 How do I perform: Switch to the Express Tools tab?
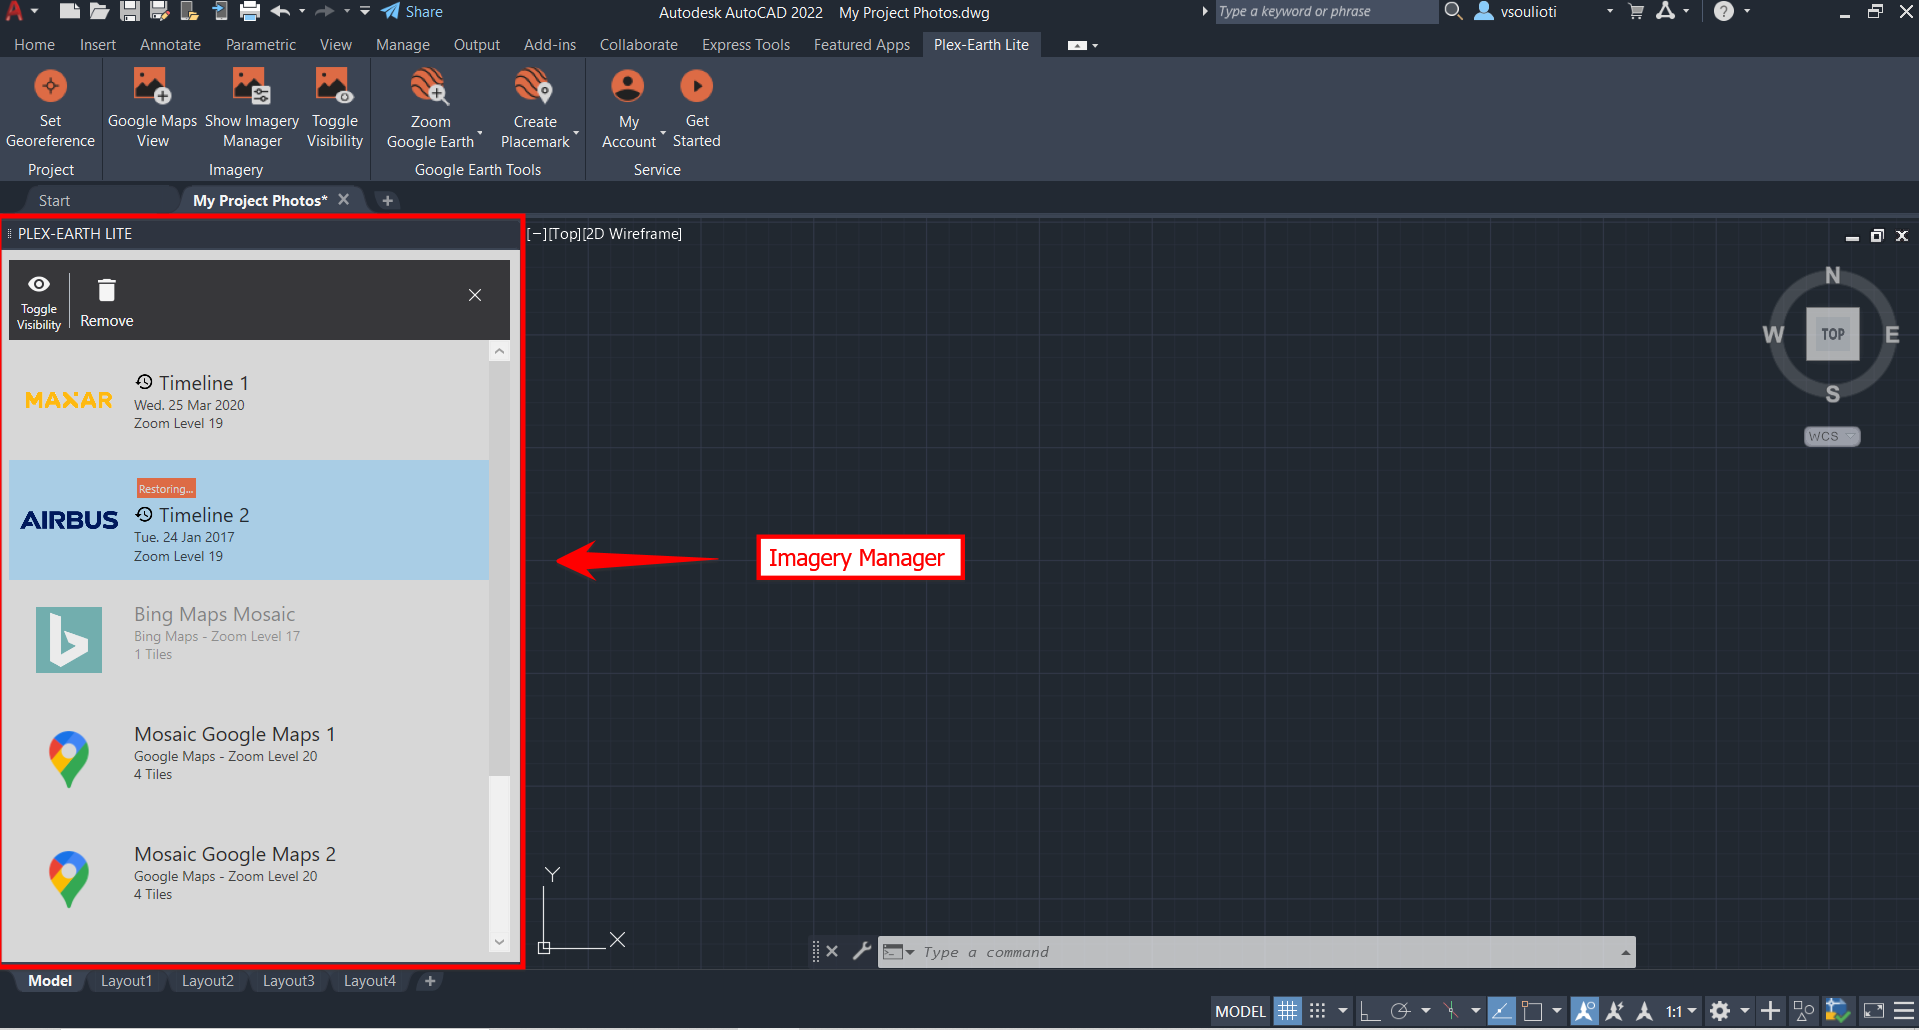[x=746, y=45]
